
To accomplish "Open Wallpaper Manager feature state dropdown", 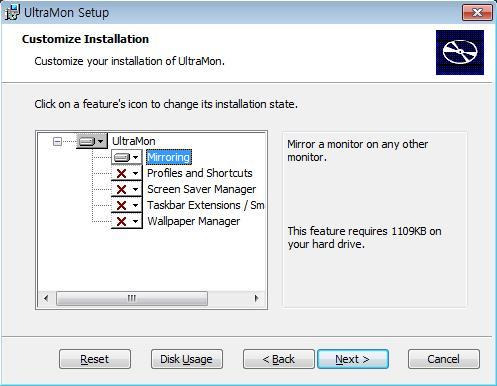I will (x=127, y=221).
